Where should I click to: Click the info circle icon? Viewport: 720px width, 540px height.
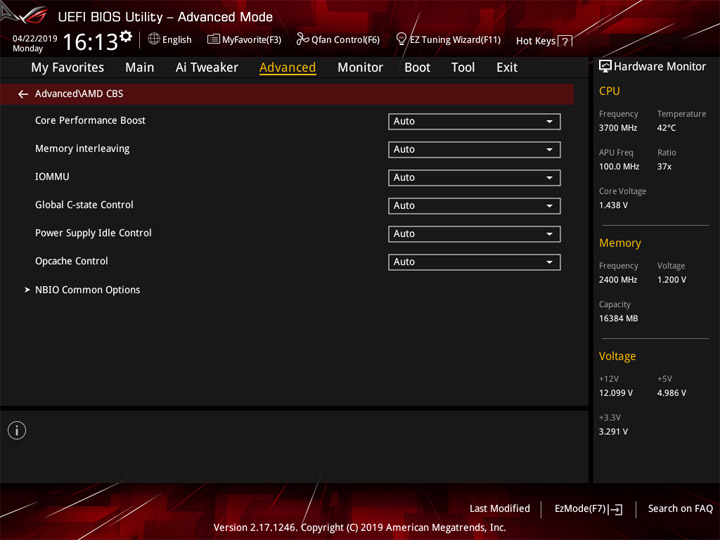pos(17,430)
